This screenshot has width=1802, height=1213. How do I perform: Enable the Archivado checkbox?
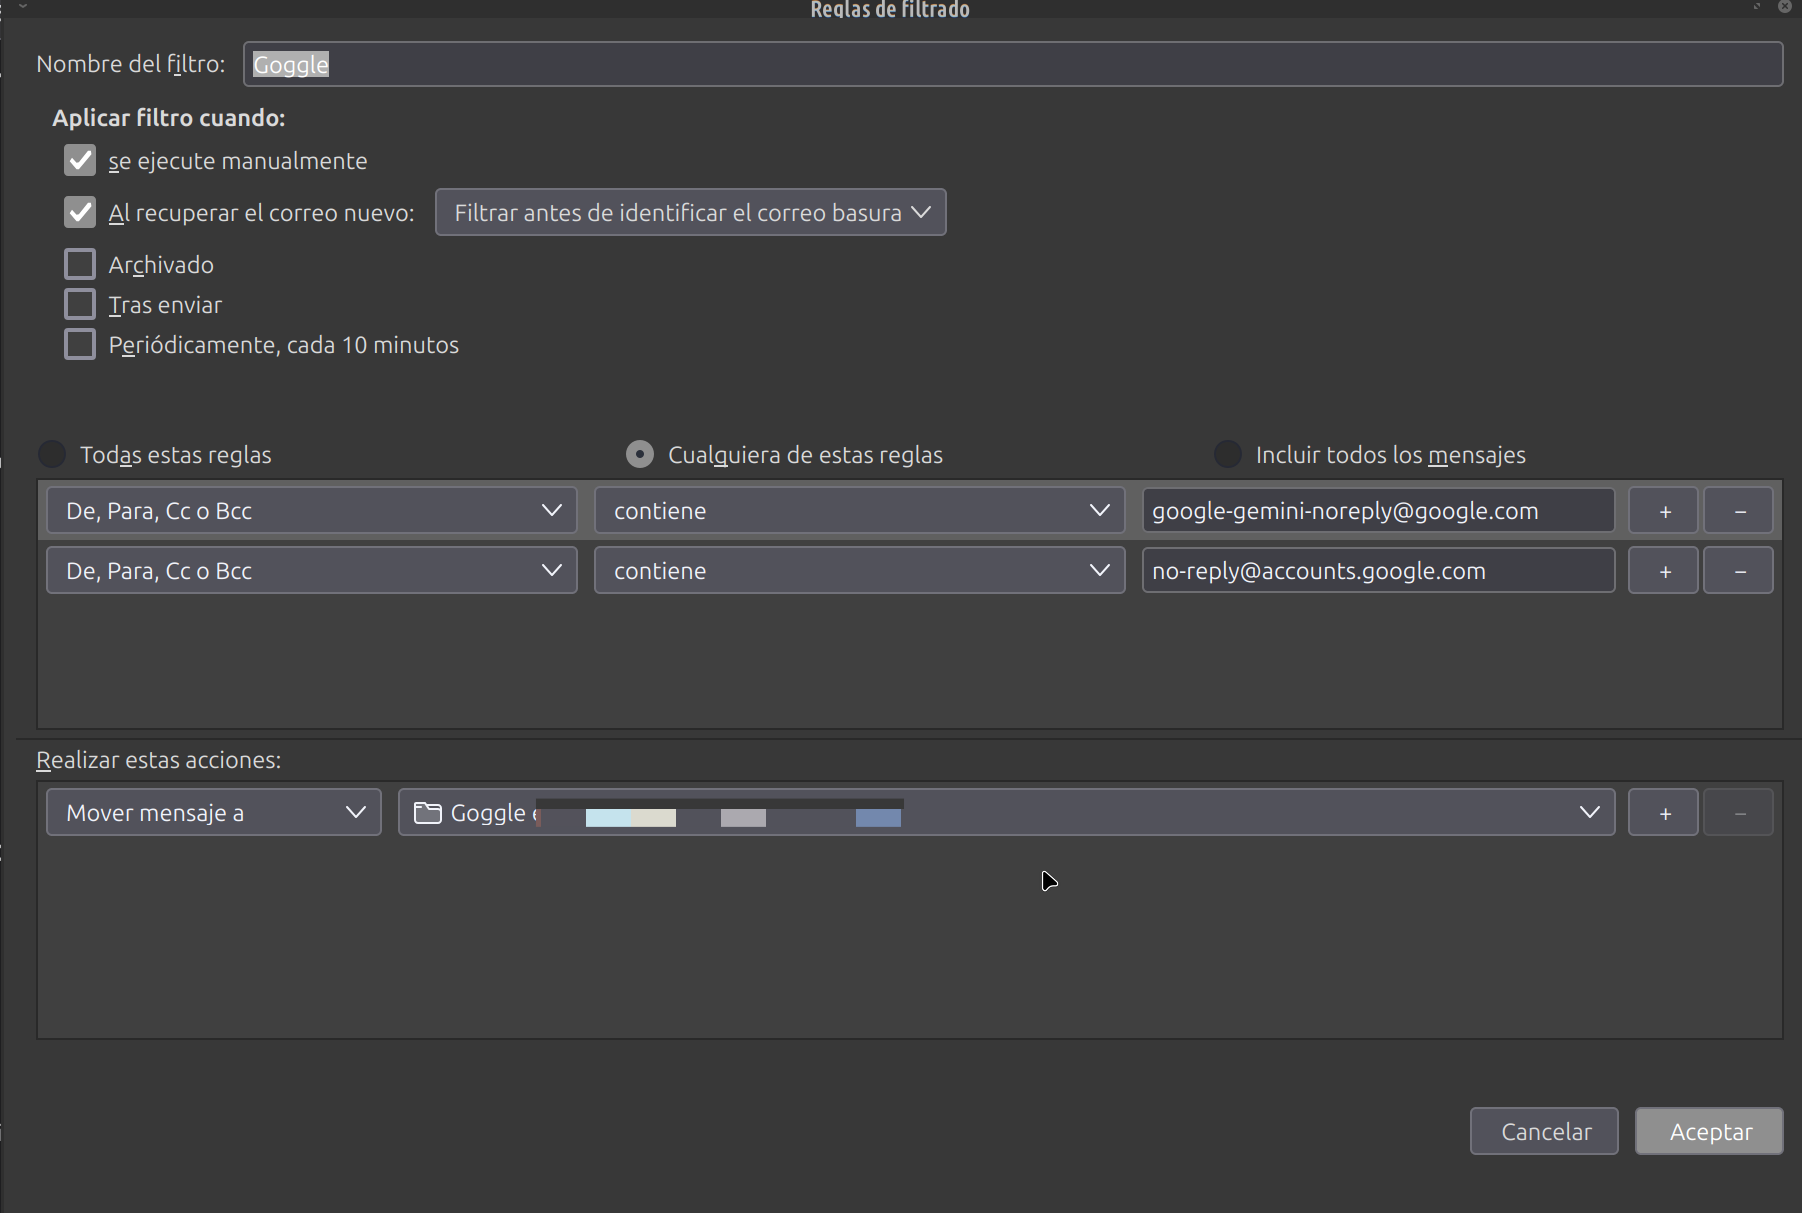click(80, 265)
